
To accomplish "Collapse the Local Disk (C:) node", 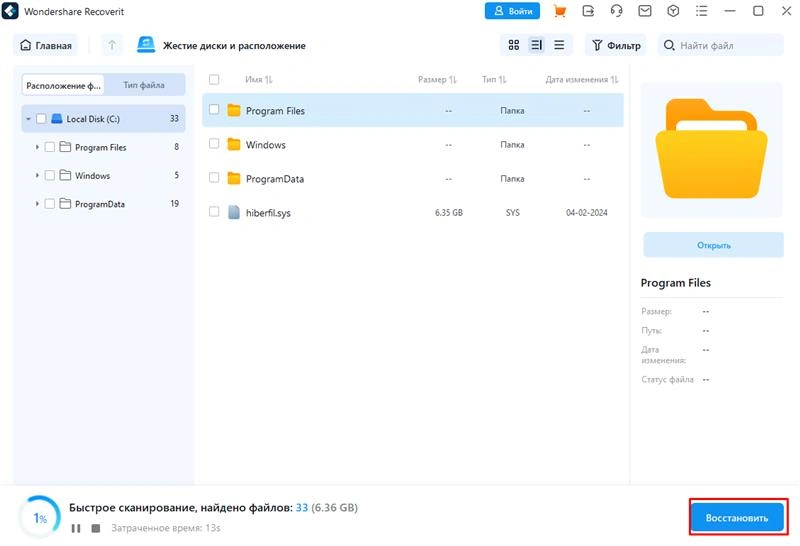I will [x=27, y=119].
